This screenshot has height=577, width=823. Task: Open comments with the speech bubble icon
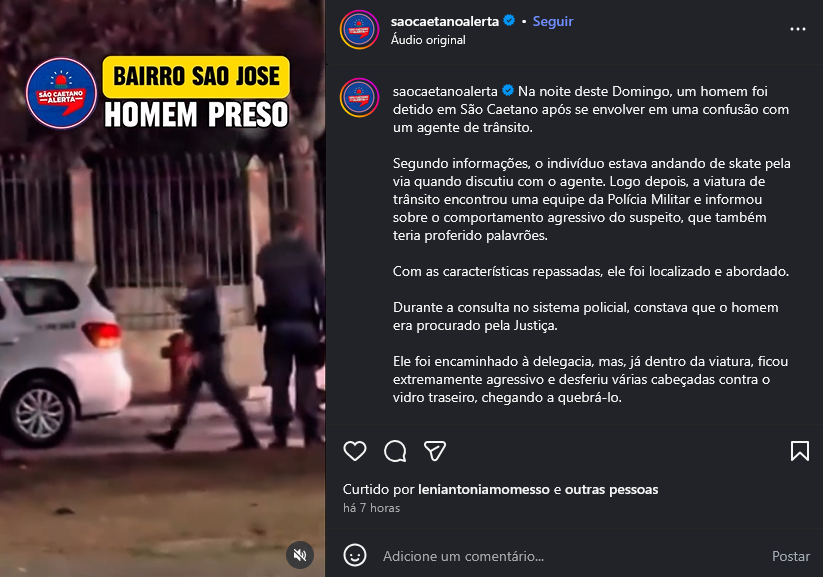[395, 451]
